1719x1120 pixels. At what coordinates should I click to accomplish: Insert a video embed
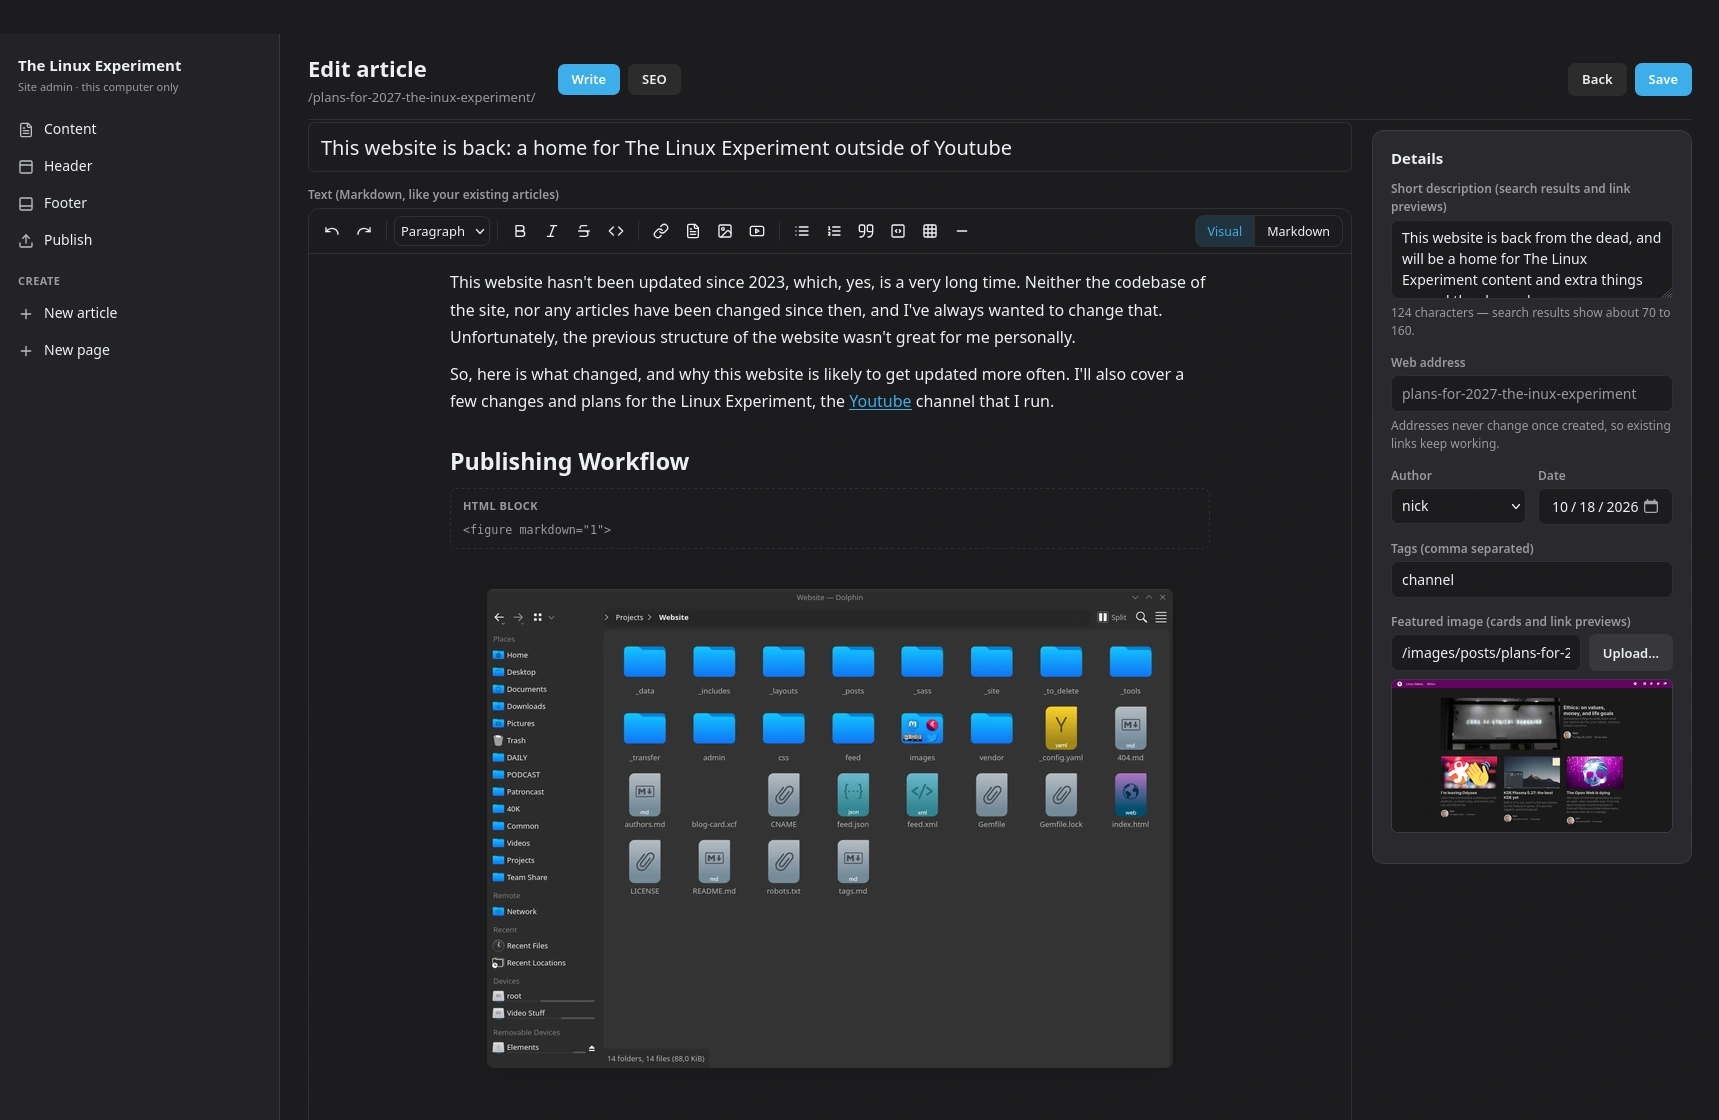(757, 231)
